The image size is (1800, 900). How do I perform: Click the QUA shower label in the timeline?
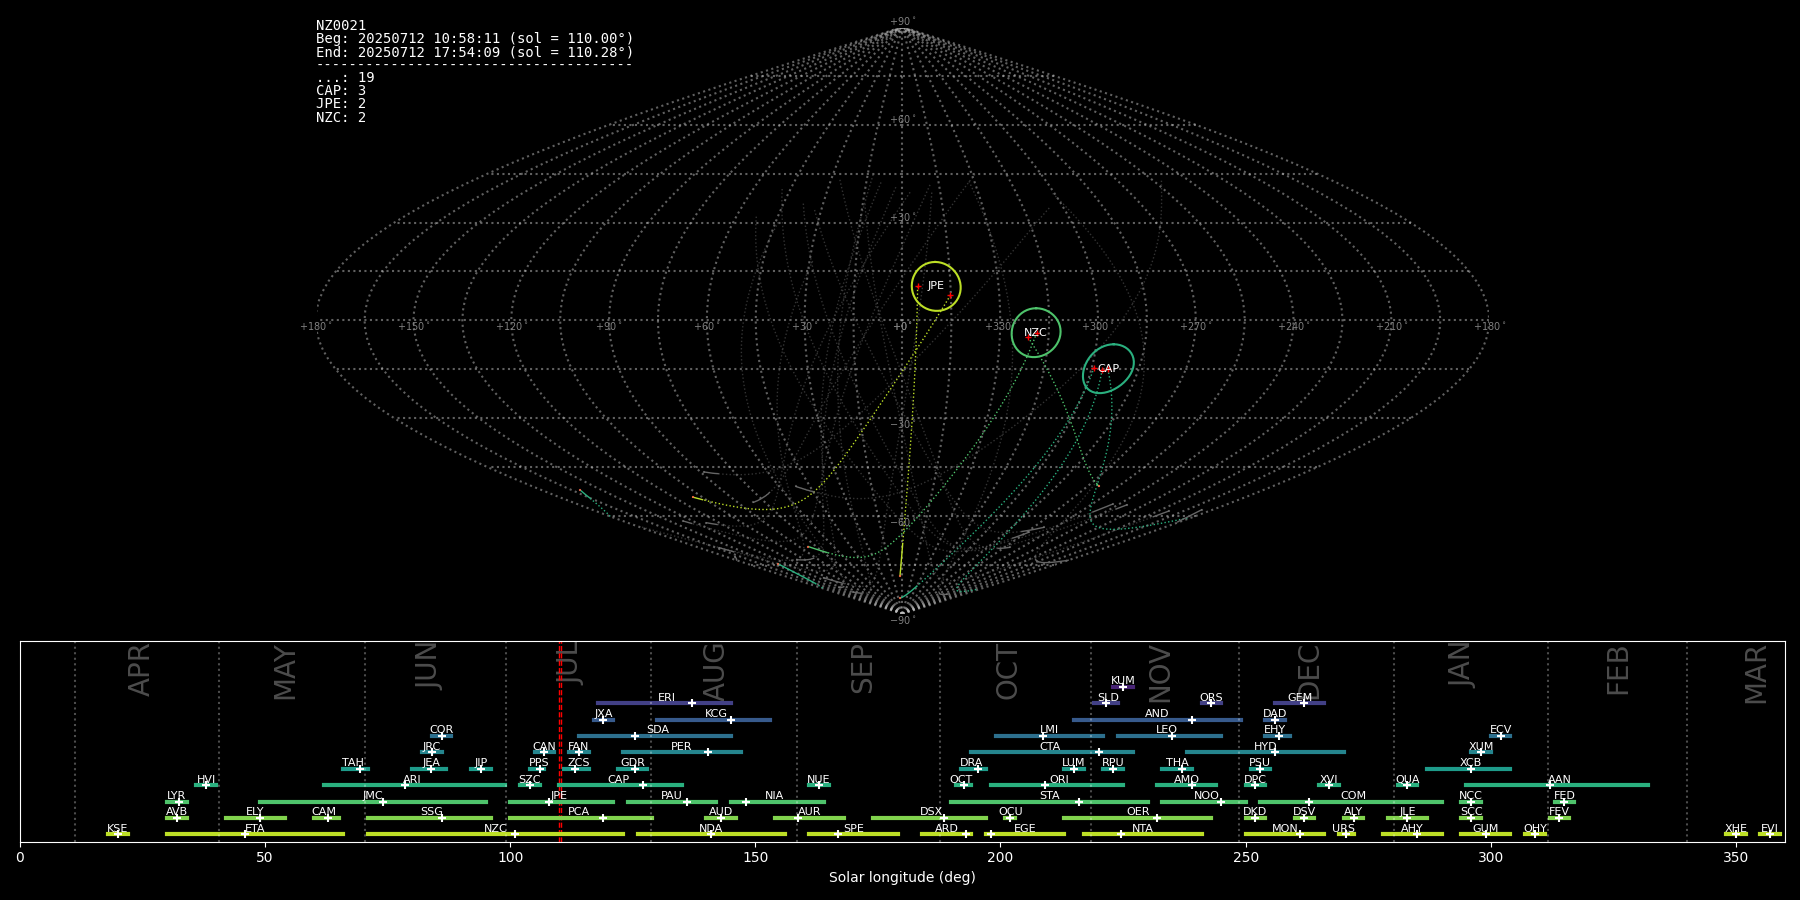point(1408,780)
